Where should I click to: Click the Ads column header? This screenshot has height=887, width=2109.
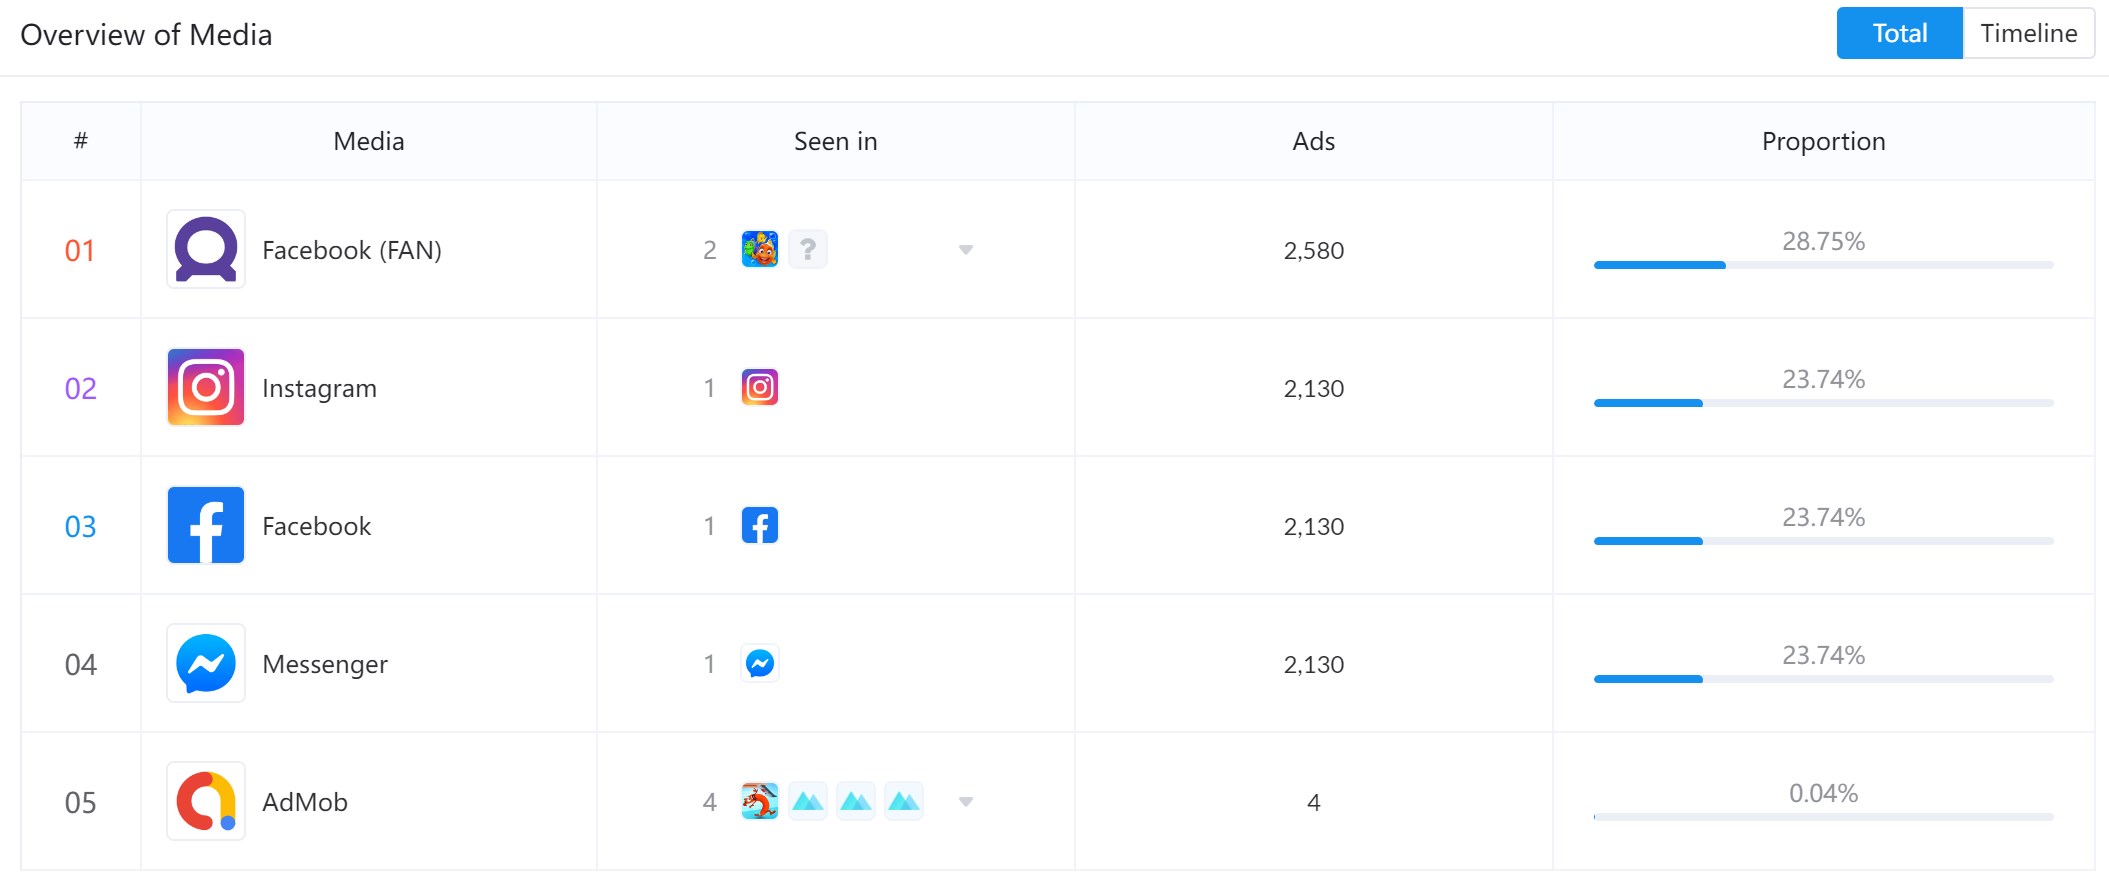[1314, 141]
